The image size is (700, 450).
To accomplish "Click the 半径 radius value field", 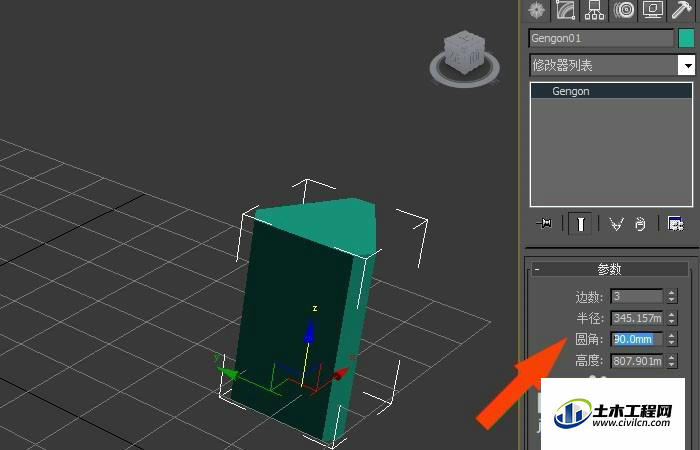I will (x=637, y=318).
